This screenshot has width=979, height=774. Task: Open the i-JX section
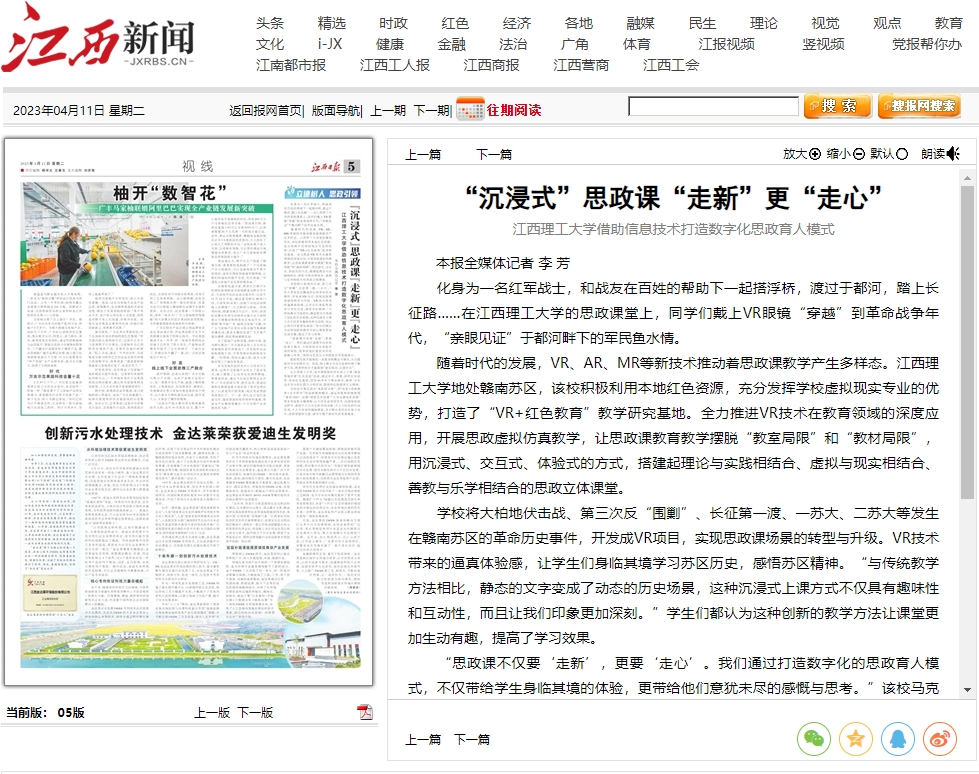click(x=330, y=44)
